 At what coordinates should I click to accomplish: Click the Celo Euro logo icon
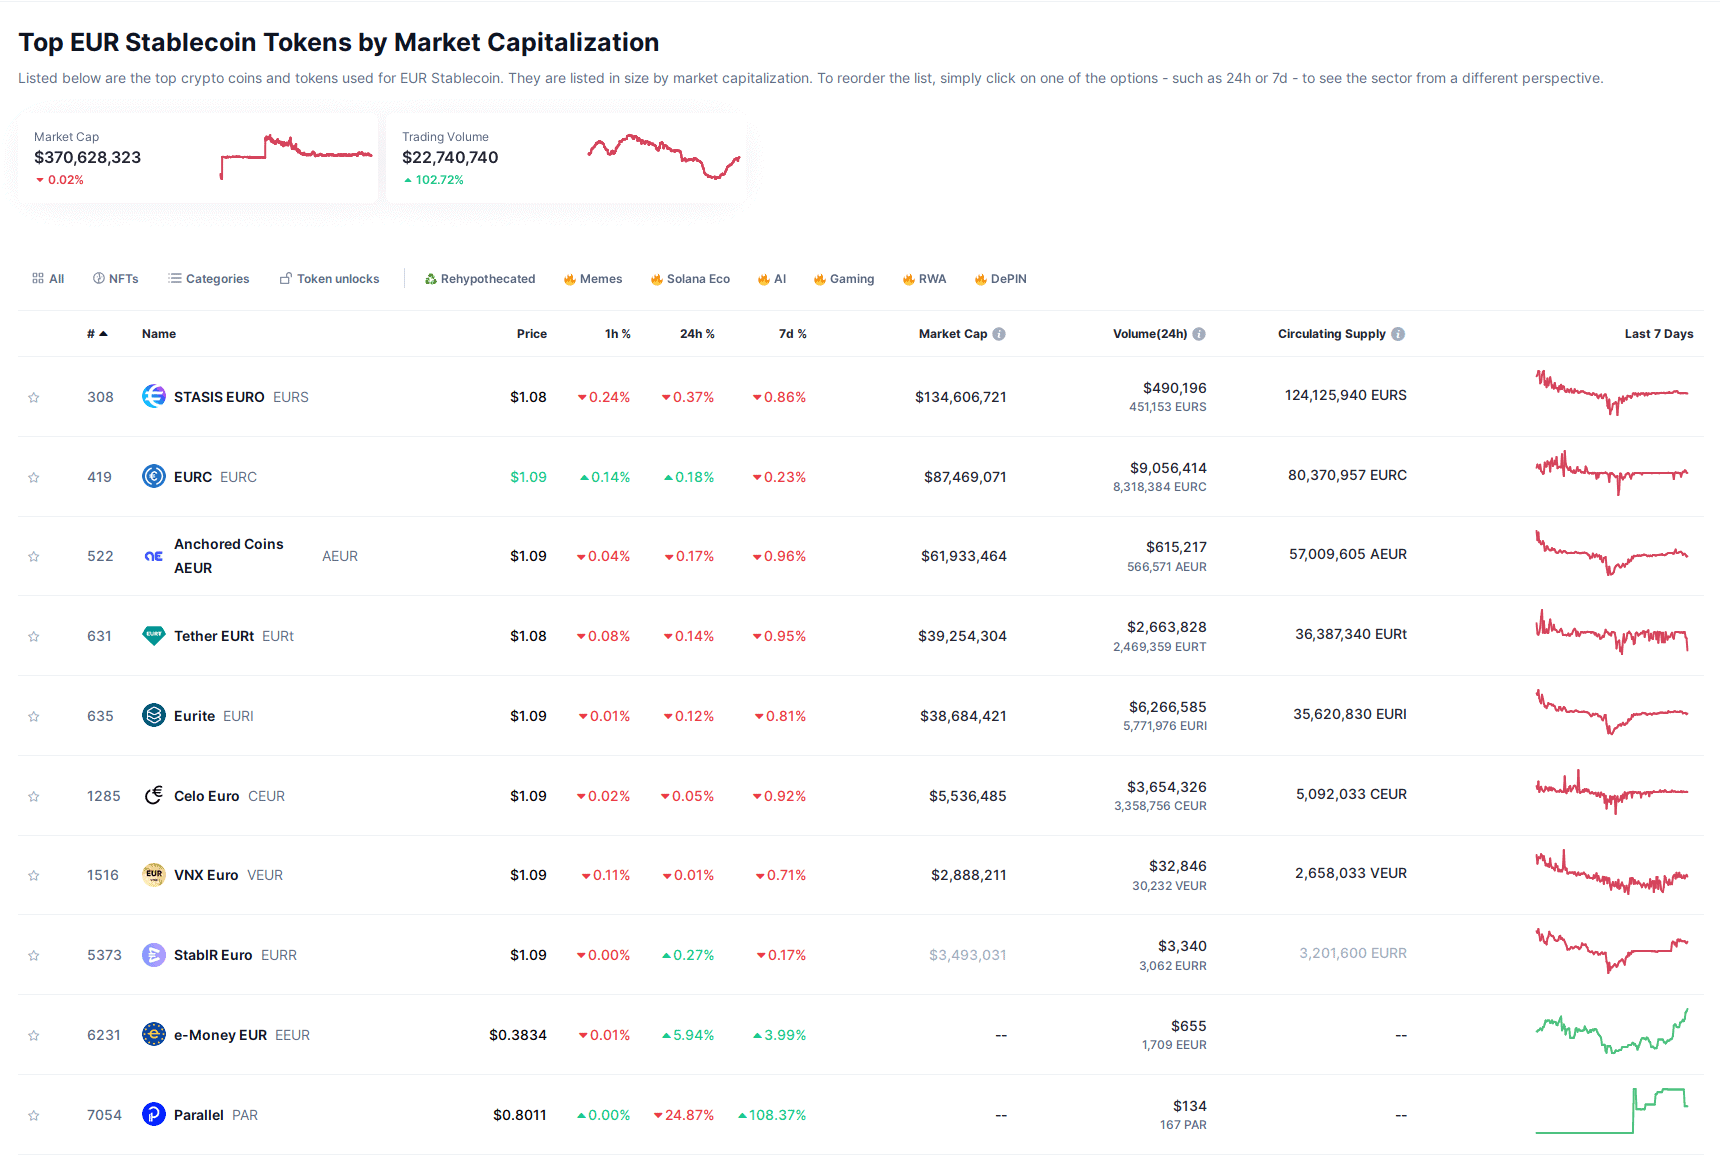[154, 795]
